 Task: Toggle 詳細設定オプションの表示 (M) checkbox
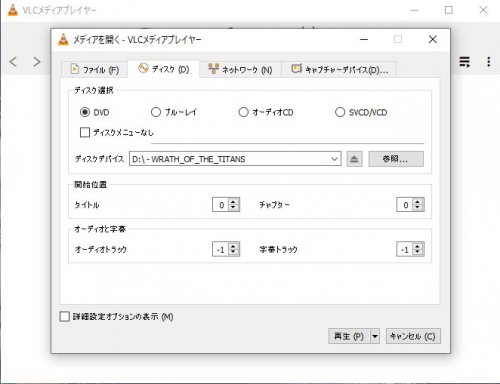tap(64, 316)
